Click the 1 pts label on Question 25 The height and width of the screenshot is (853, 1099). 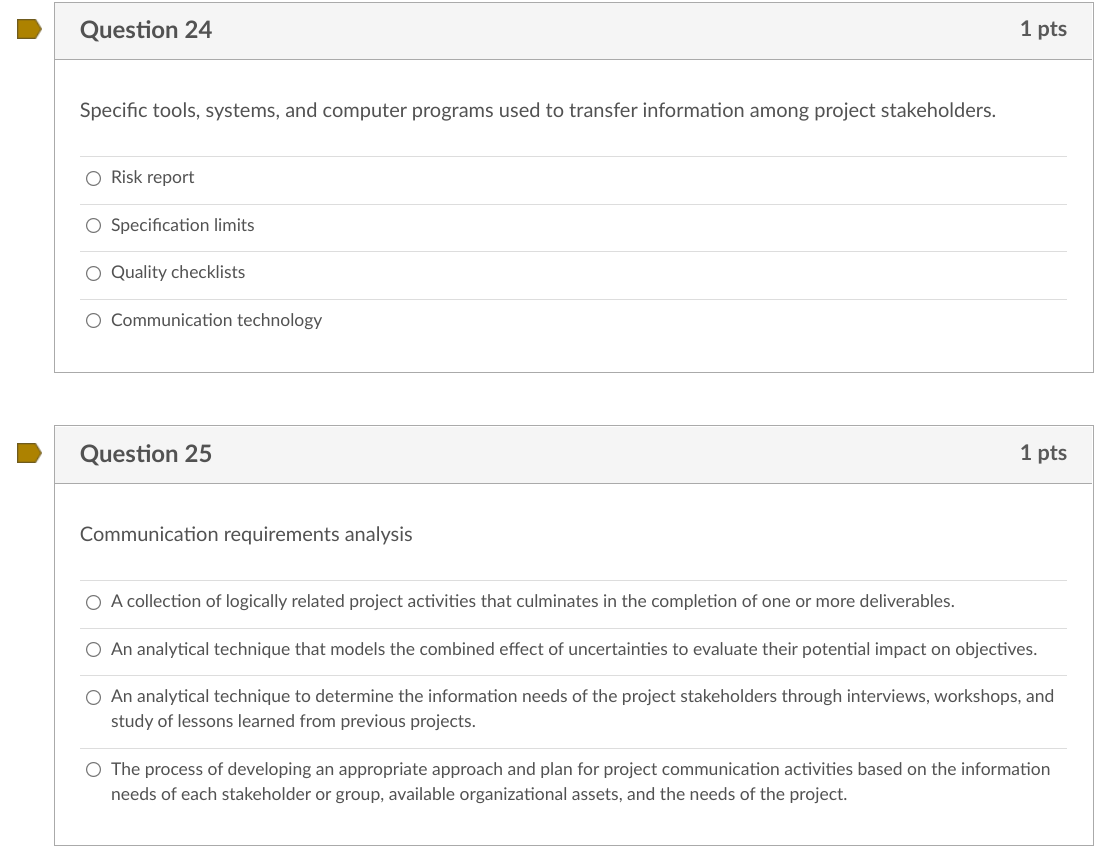click(1043, 453)
